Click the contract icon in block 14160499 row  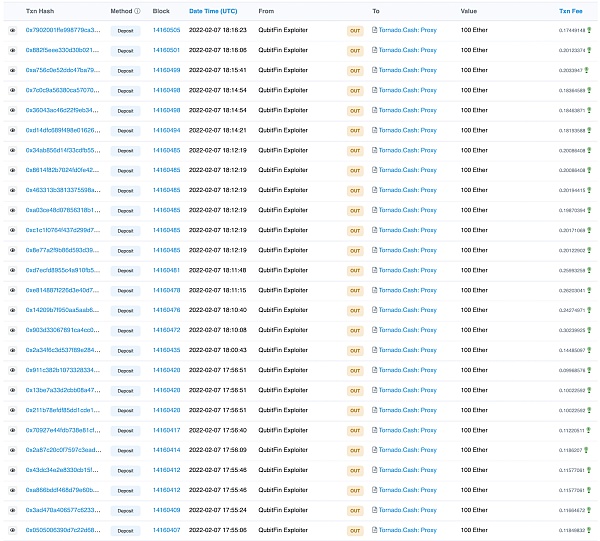pos(374,70)
